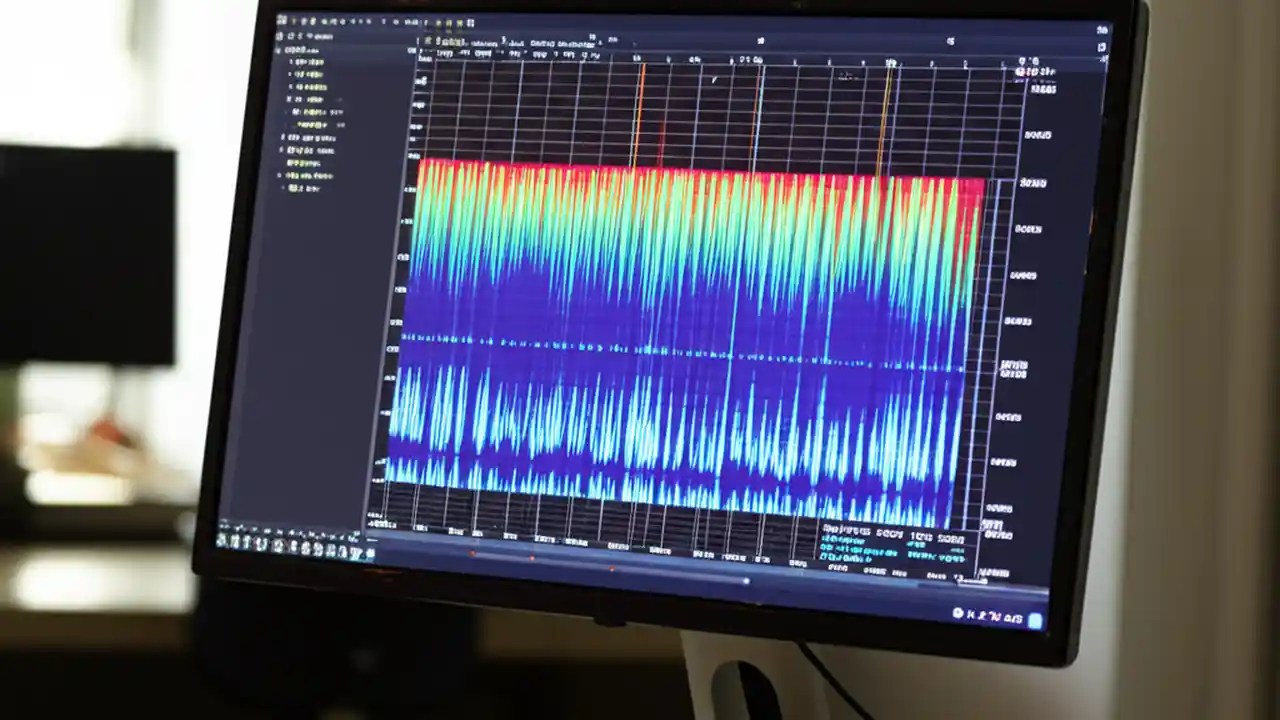Click the settings icon at the toolbar's left end
The height and width of the screenshot is (720, 1280).
(x=282, y=18)
